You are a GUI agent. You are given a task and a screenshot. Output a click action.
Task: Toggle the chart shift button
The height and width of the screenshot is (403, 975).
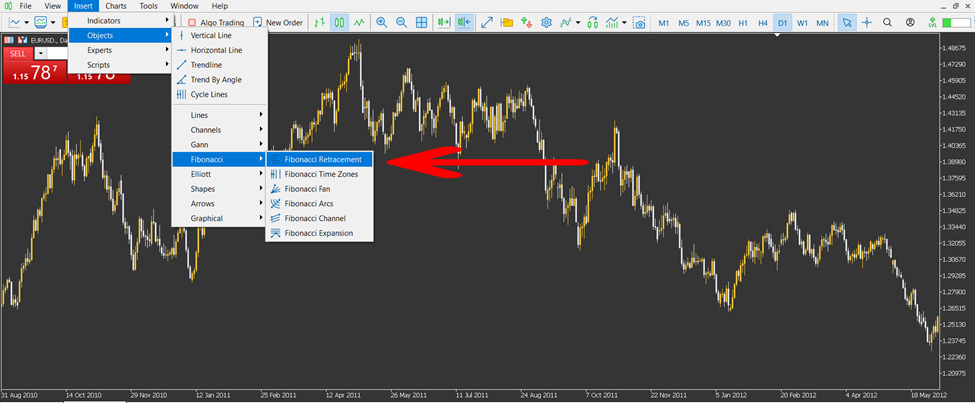click(x=464, y=22)
